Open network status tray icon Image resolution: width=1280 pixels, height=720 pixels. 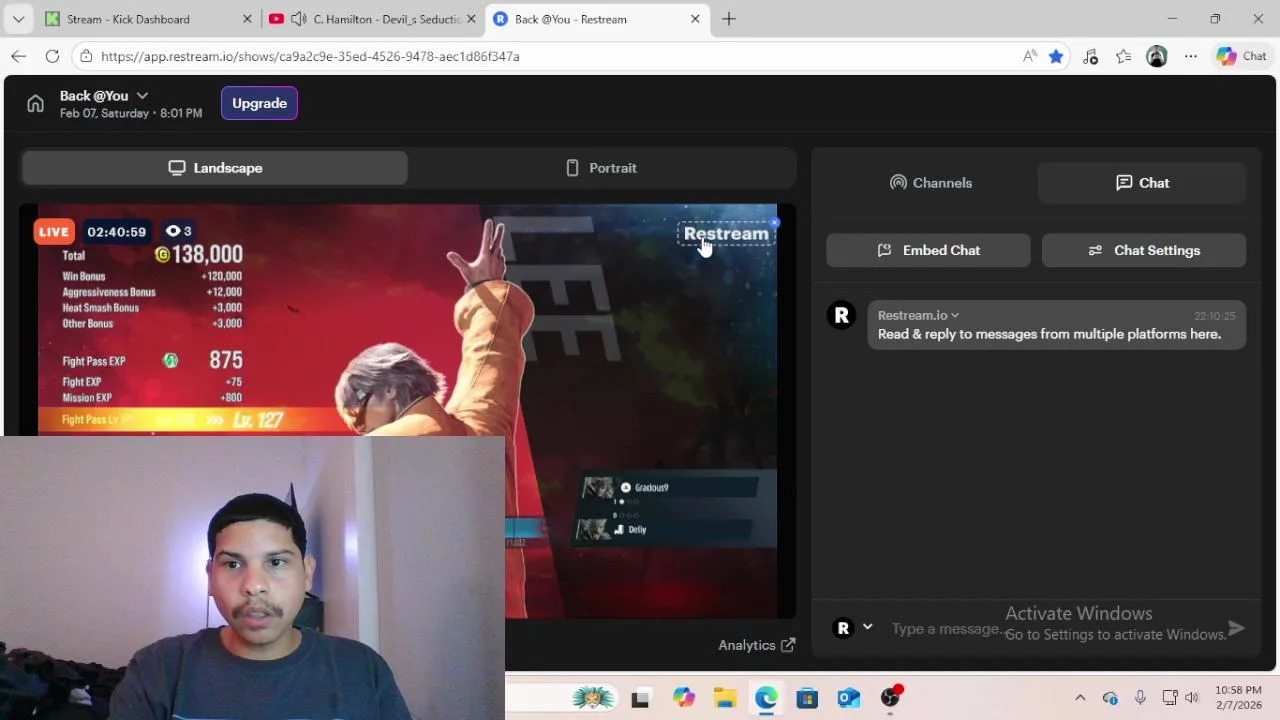1169,698
